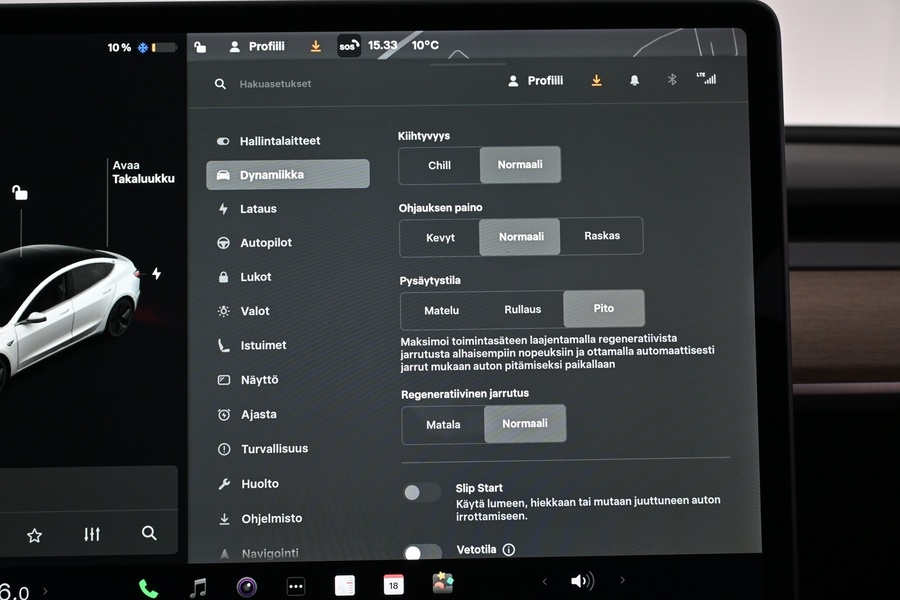
Task: Open the Dashcam camera icon
Action: click(246, 585)
